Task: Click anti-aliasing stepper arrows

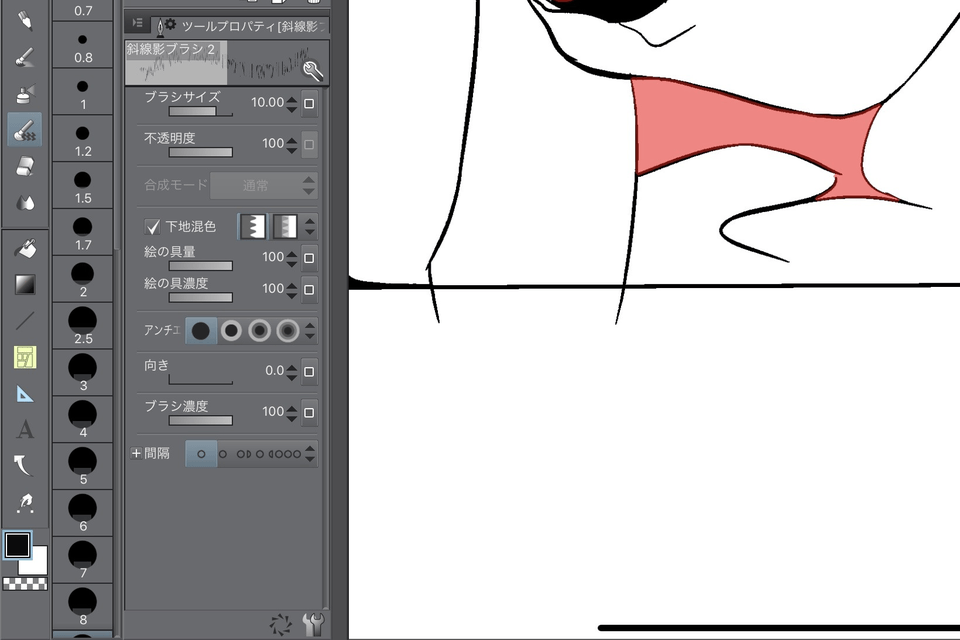Action: [310, 331]
